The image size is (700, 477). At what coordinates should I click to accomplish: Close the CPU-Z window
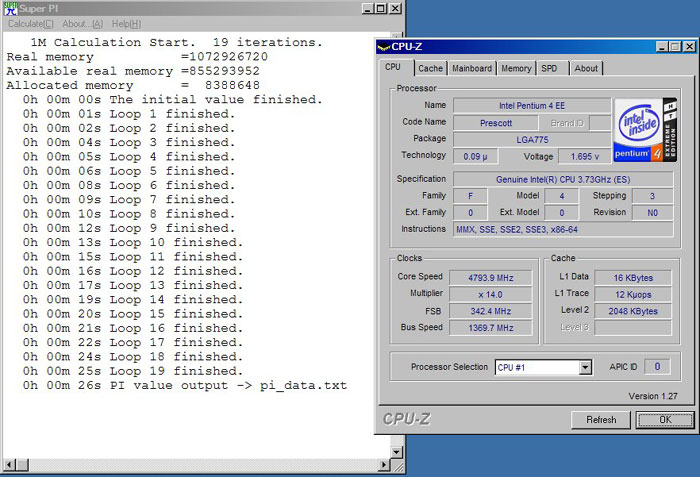click(690, 46)
